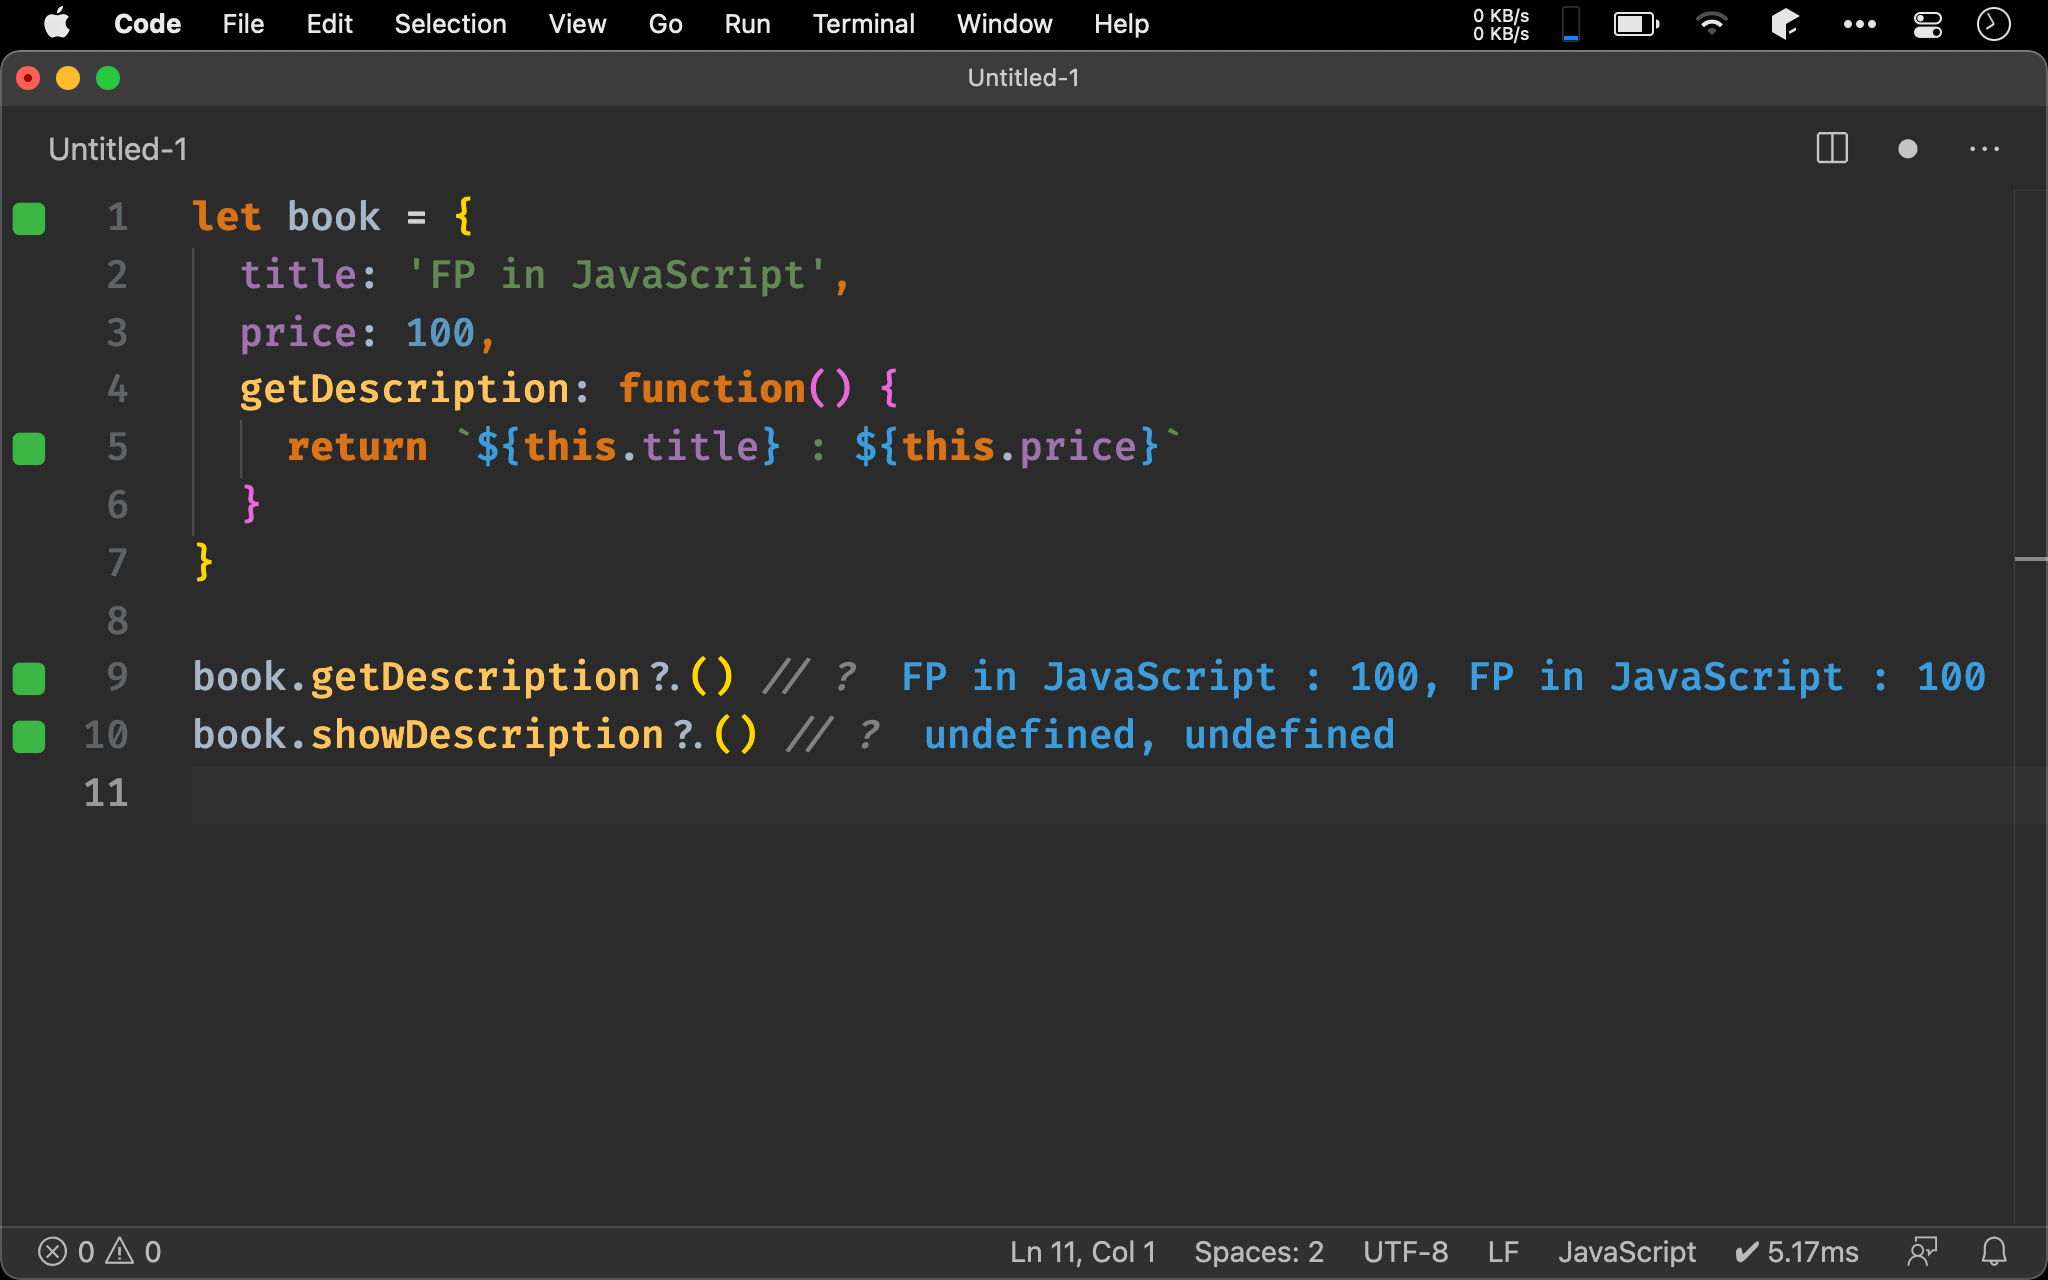Click the green coverage marker on line 10
The height and width of the screenshot is (1280, 2048).
(29, 736)
